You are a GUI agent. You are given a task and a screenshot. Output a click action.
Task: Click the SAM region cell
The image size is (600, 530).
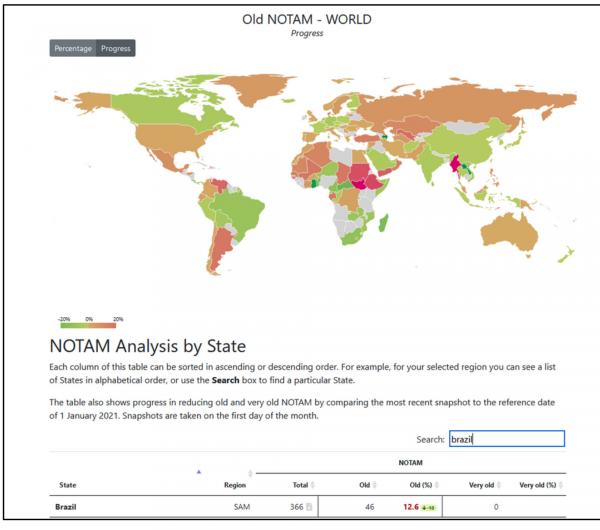tap(242, 507)
